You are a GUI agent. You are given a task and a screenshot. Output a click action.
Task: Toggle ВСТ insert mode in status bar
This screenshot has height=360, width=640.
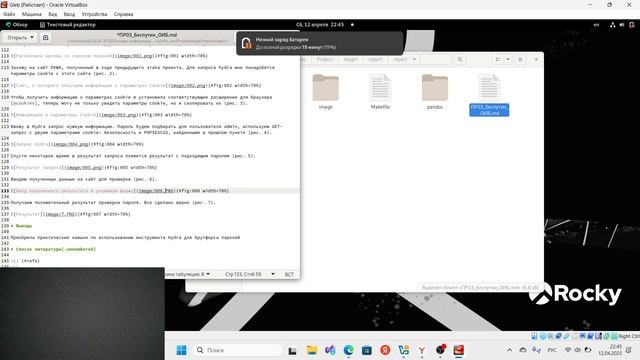tap(289, 274)
